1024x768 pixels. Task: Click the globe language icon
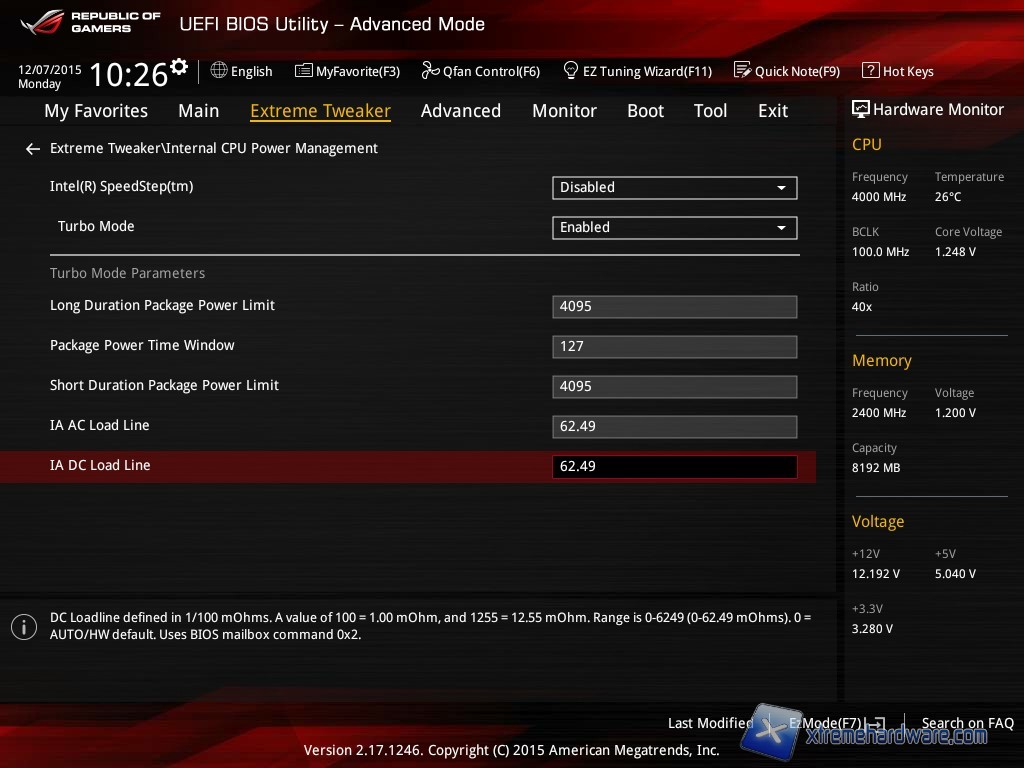pyautogui.click(x=219, y=71)
